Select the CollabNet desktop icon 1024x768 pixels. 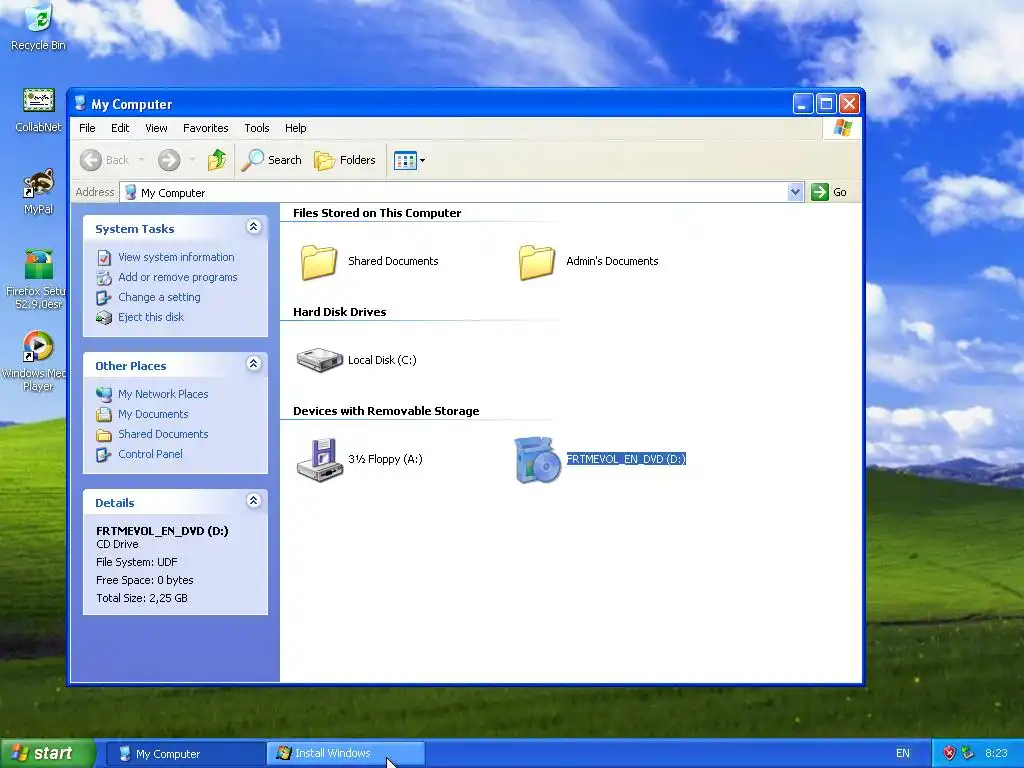click(x=38, y=110)
